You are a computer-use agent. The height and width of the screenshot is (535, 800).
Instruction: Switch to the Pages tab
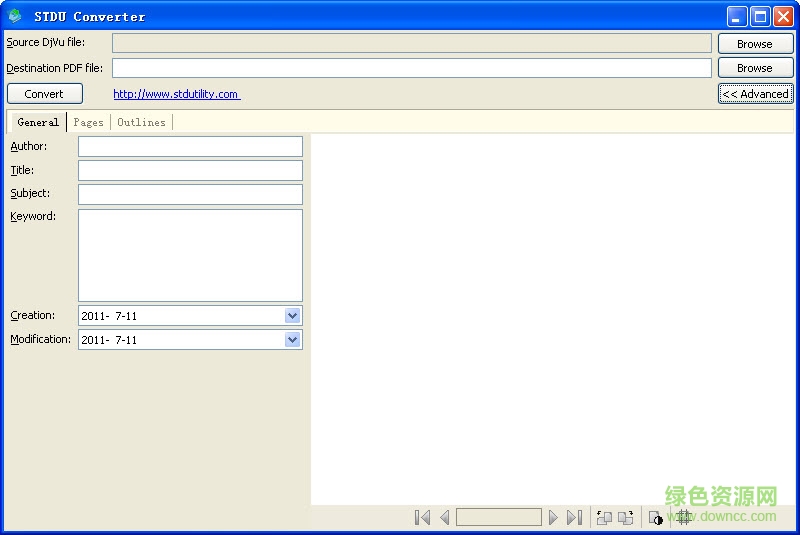[88, 122]
